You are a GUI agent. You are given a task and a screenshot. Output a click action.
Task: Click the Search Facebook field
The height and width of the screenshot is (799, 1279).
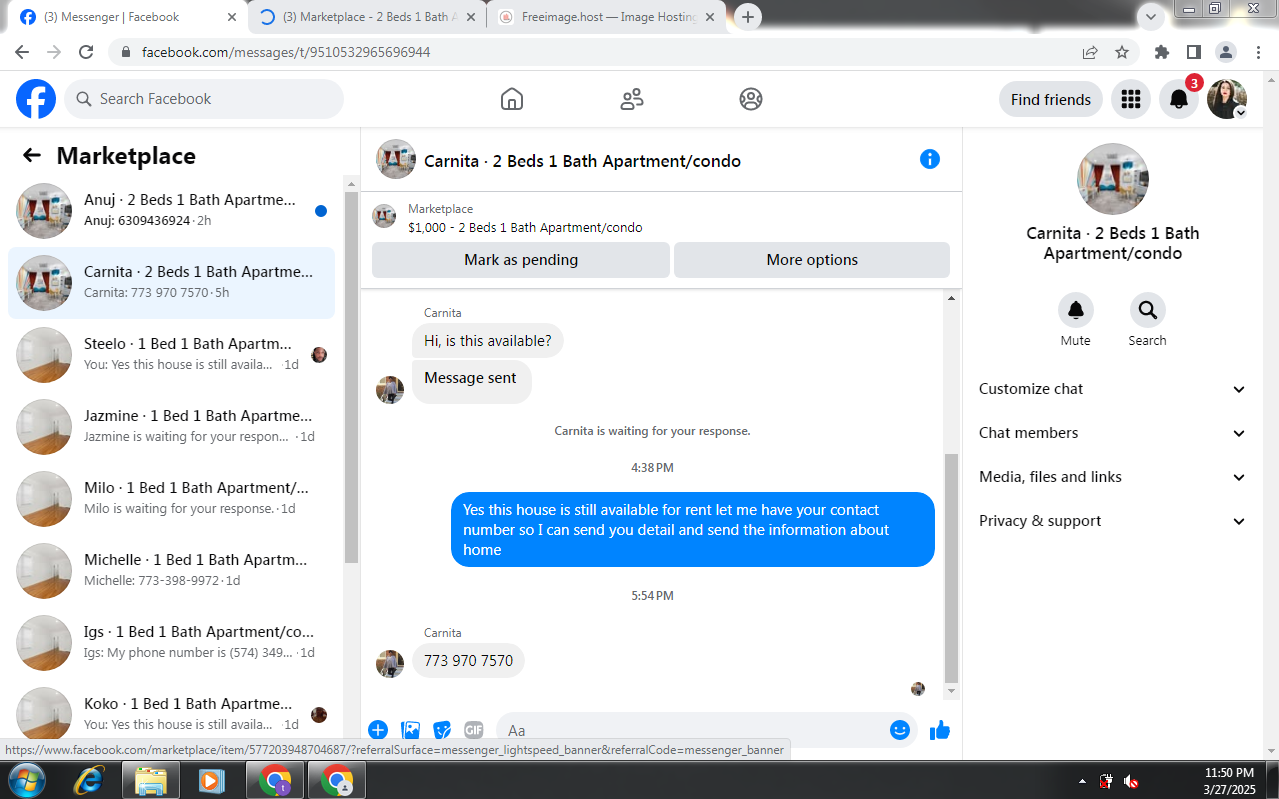pos(204,99)
